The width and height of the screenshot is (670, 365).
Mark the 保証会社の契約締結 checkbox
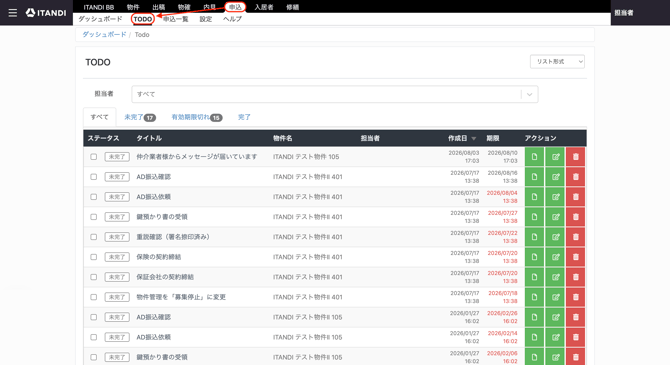coord(94,277)
